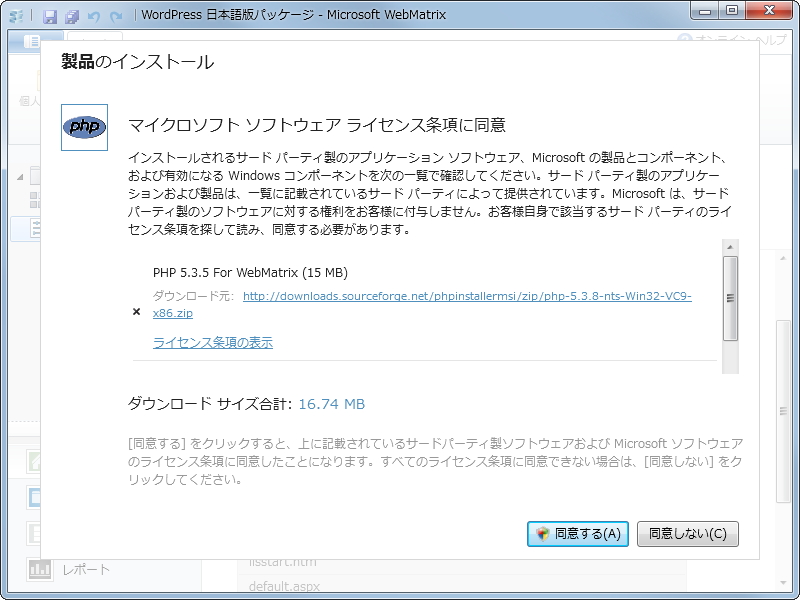Click the Redo arrow icon
The height and width of the screenshot is (600, 800).
(116, 16)
